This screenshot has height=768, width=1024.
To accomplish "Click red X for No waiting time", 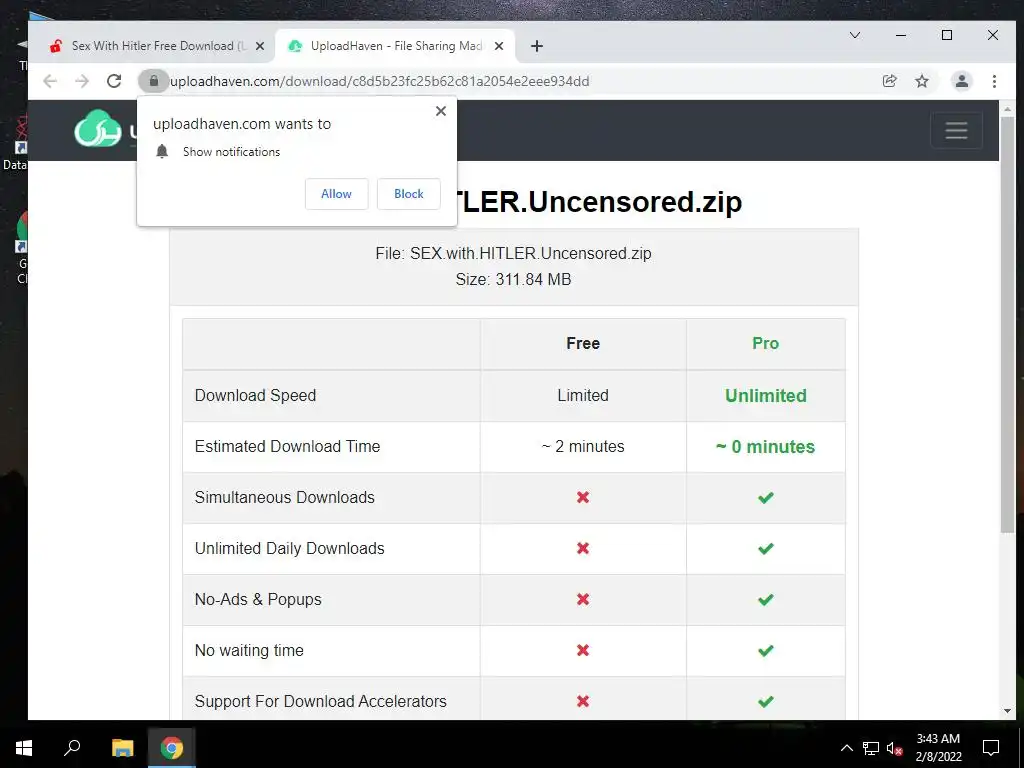I will click(x=583, y=650).
